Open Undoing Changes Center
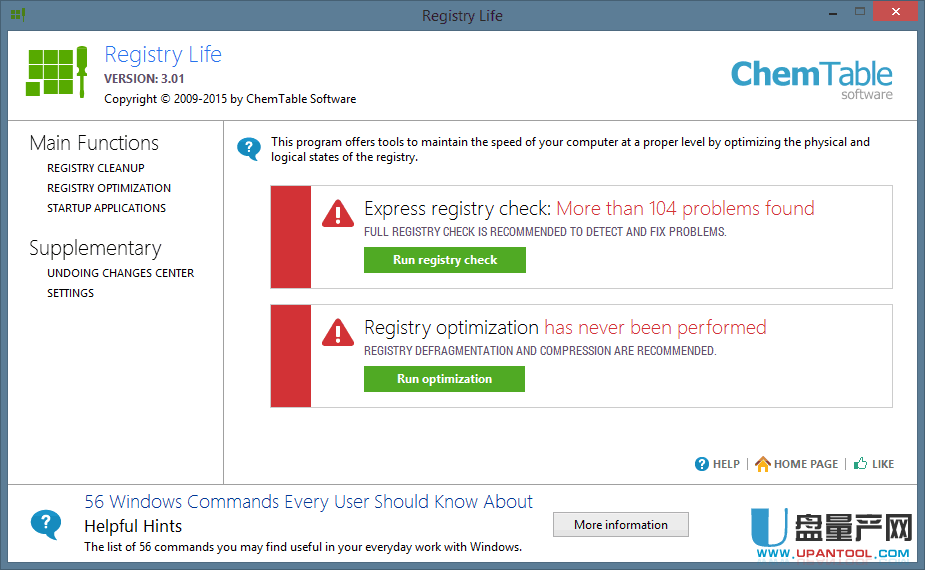Image resolution: width=925 pixels, height=570 pixels. tap(120, 273)
